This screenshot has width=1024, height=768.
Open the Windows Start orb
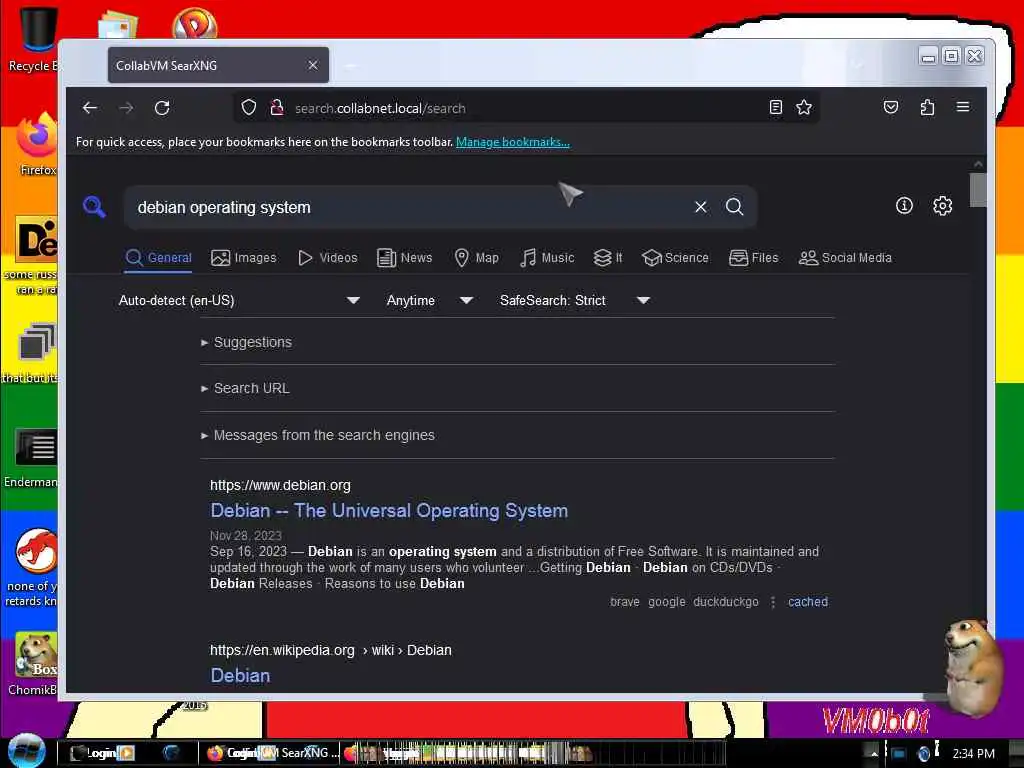[27, 750]
